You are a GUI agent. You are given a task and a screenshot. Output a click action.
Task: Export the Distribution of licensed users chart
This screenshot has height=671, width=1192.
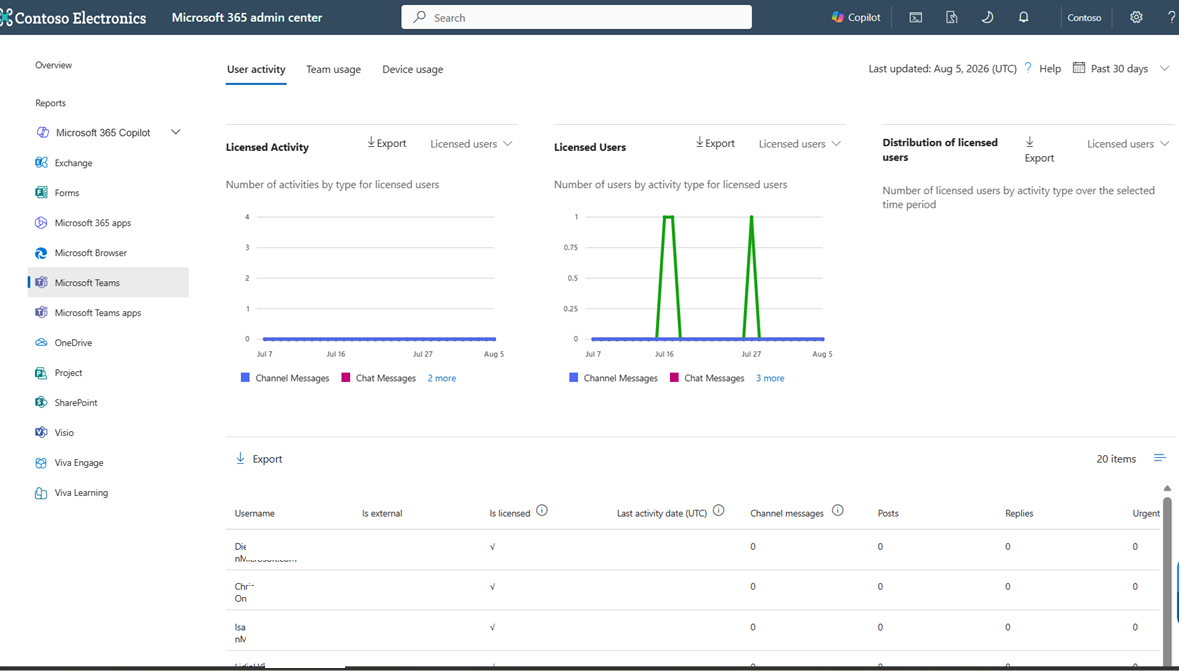click(x=1039, y=150)
